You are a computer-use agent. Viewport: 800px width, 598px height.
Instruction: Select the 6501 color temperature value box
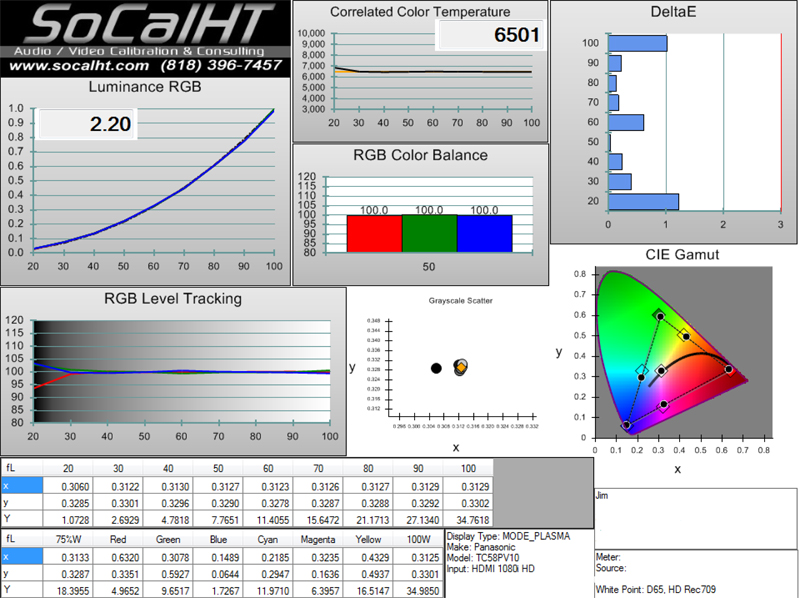click(490, 36)
